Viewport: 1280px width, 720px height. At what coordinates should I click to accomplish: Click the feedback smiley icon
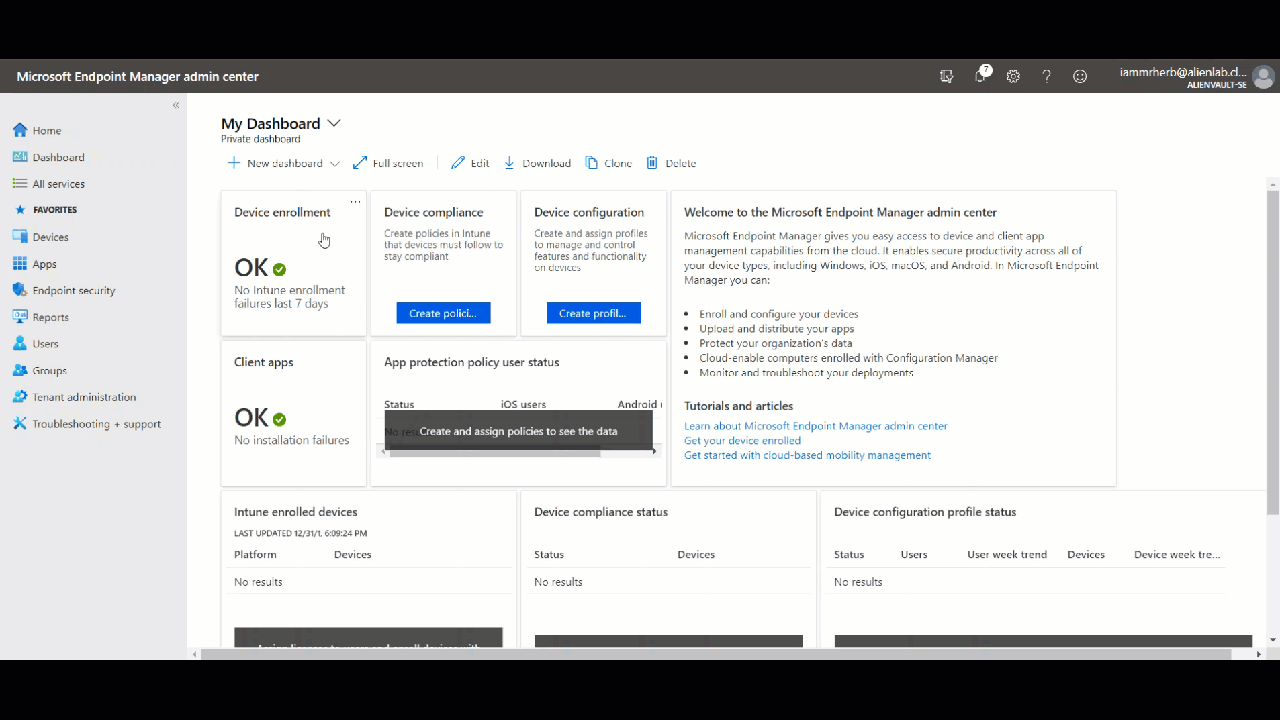tap(1080, 76)
